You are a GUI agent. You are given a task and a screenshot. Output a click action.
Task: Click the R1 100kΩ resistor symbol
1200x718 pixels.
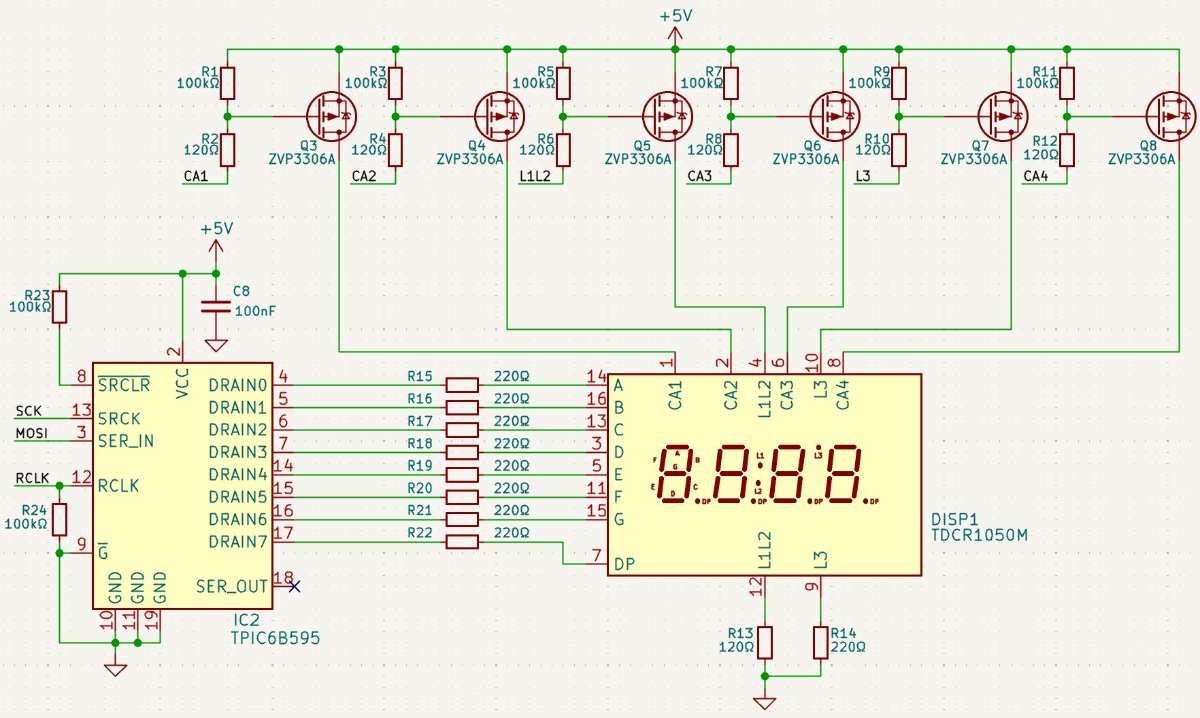tap(228, 83)
